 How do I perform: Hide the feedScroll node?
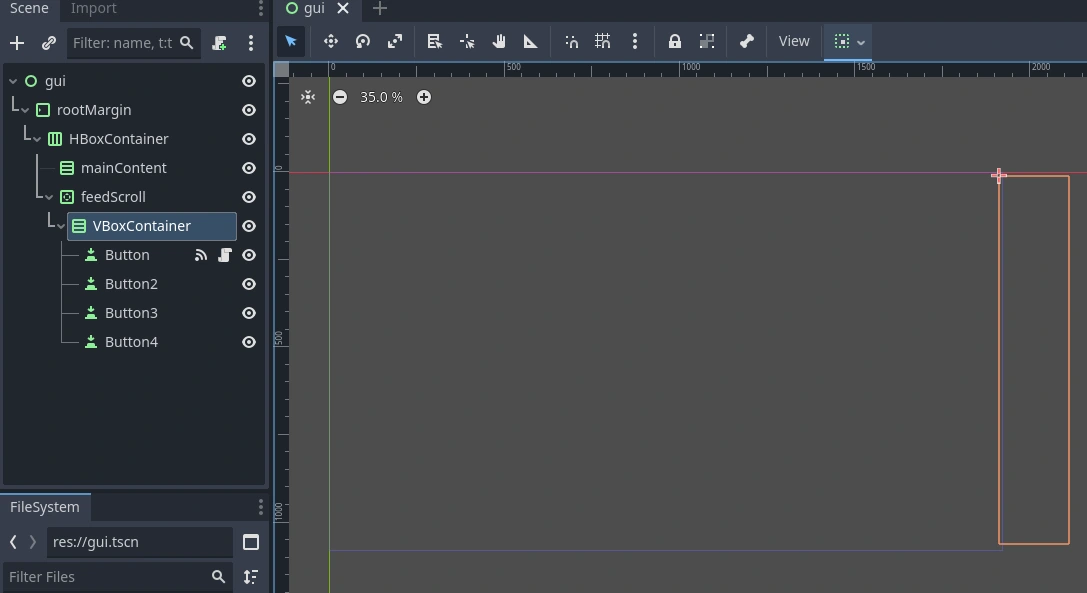[x=249, y=197]
